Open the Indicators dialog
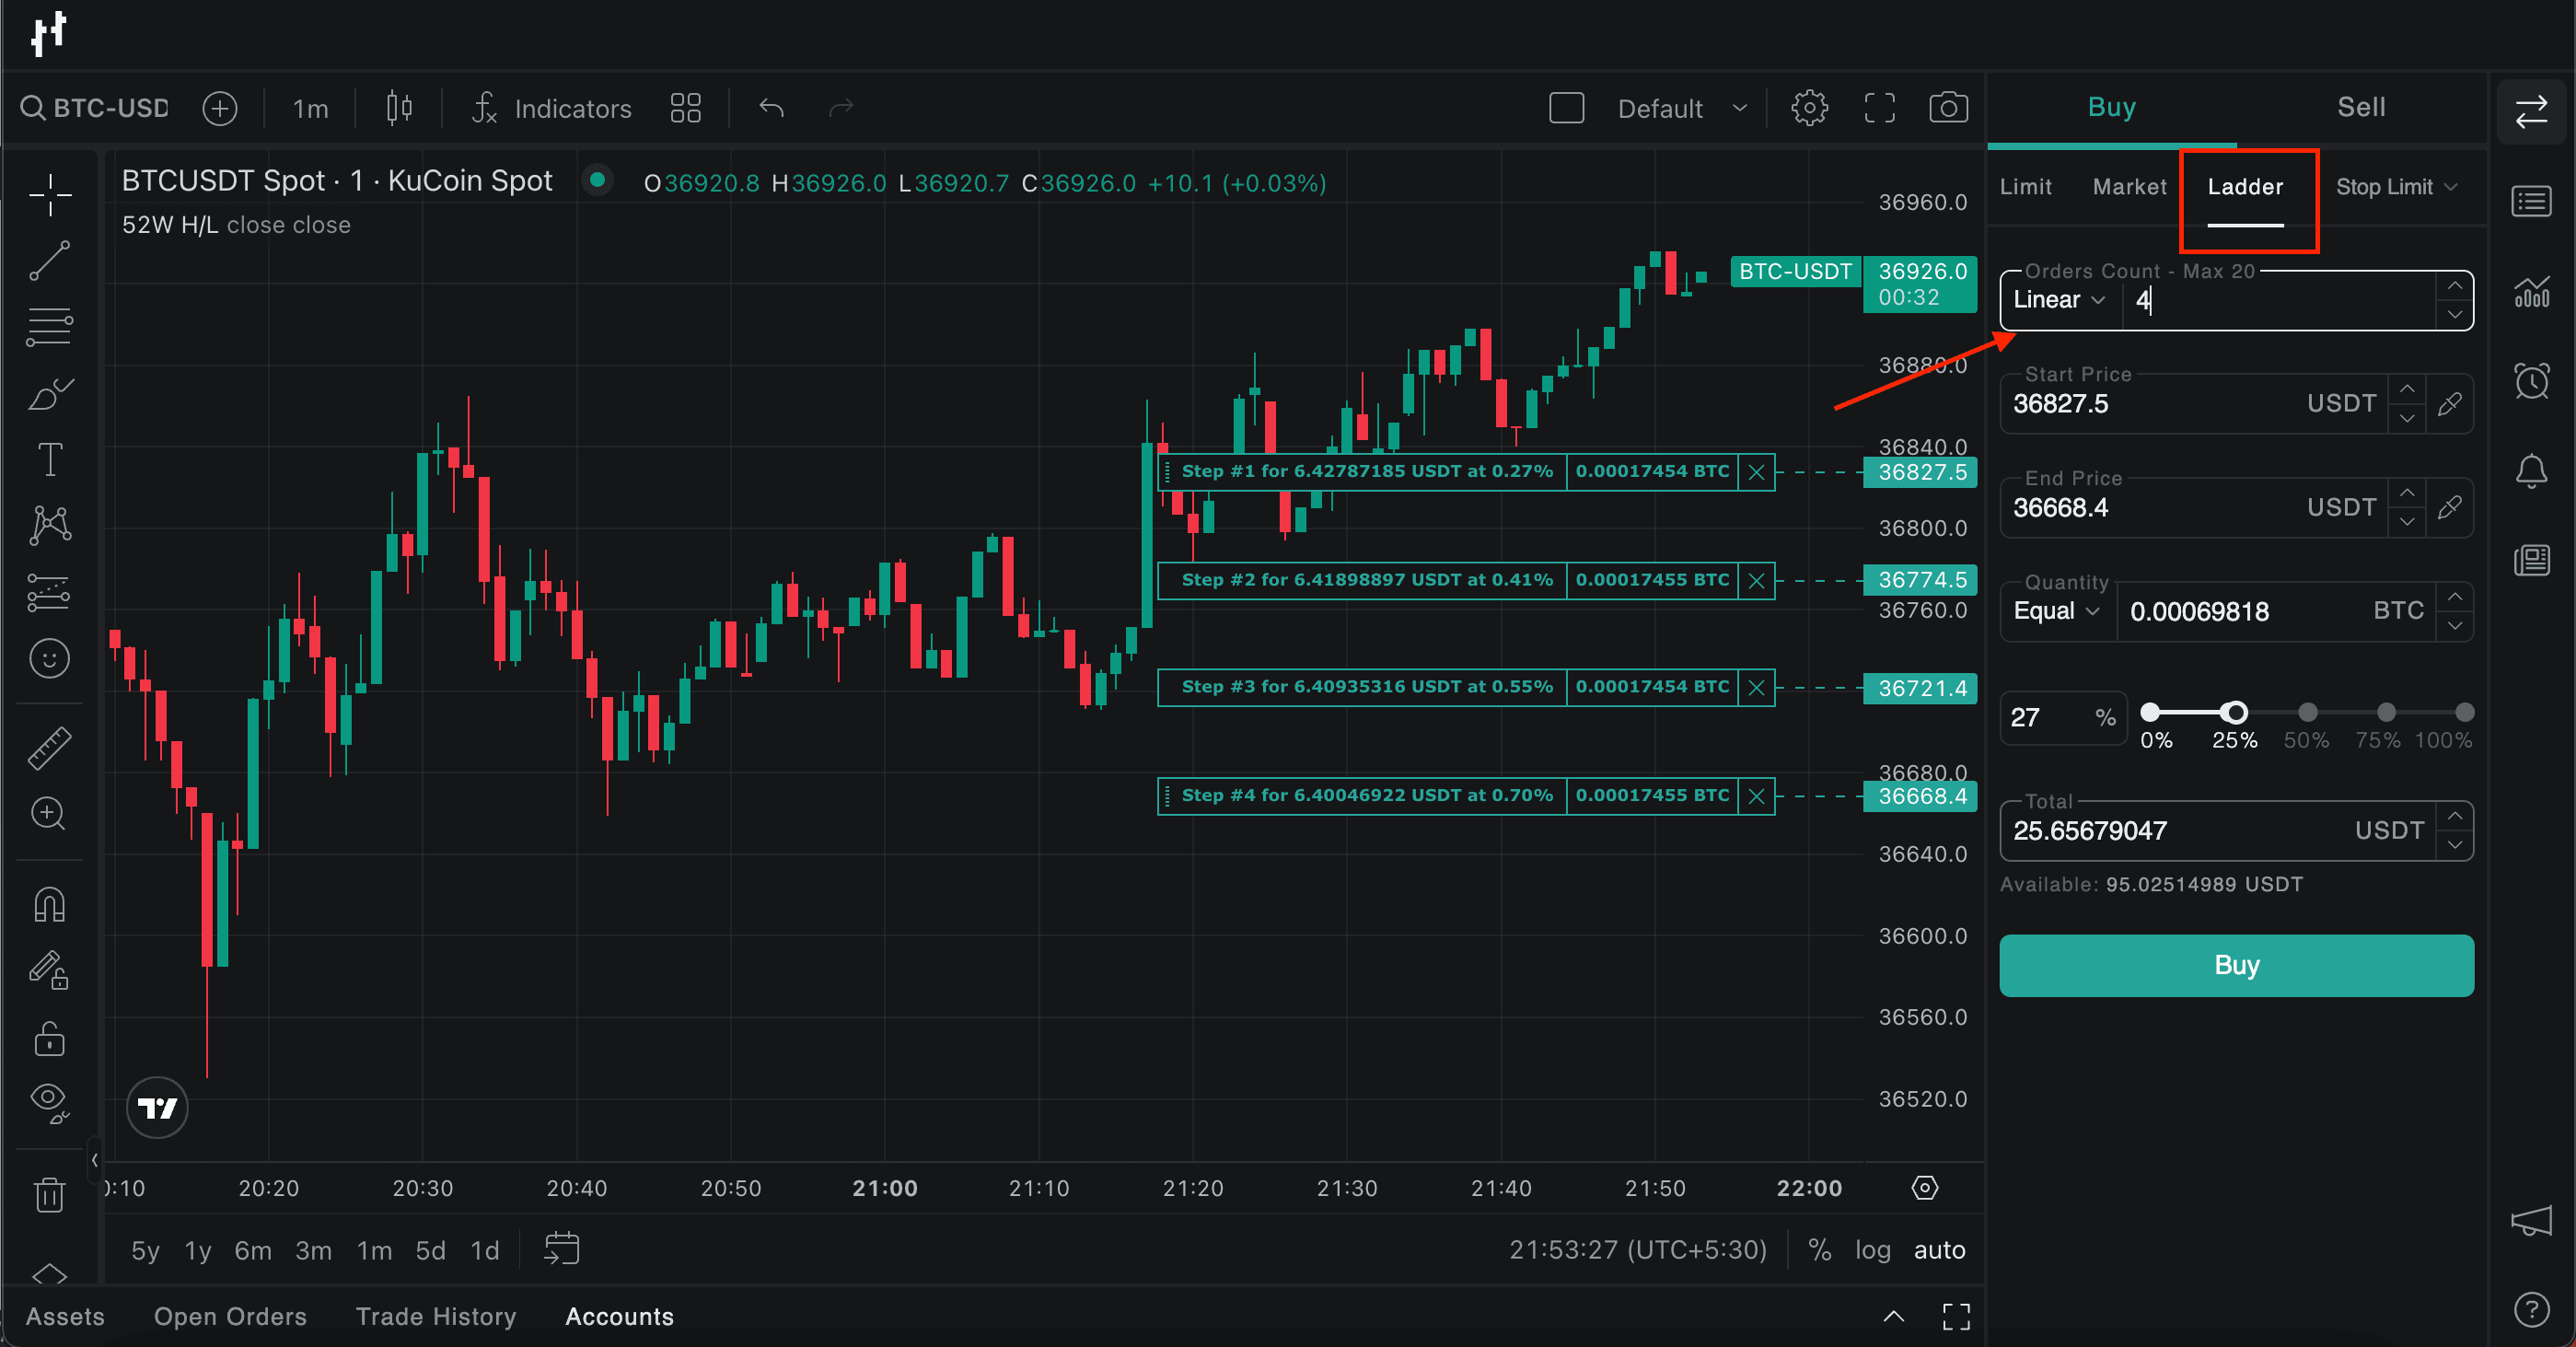Viewport: 2576px width, 1347px height. (x=552, y=108)
